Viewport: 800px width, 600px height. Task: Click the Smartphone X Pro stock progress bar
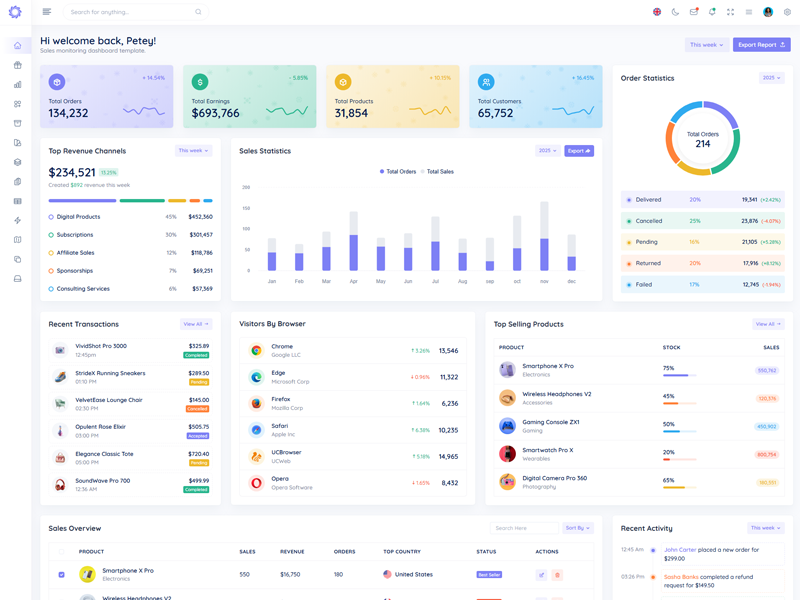tap(679, 376)
